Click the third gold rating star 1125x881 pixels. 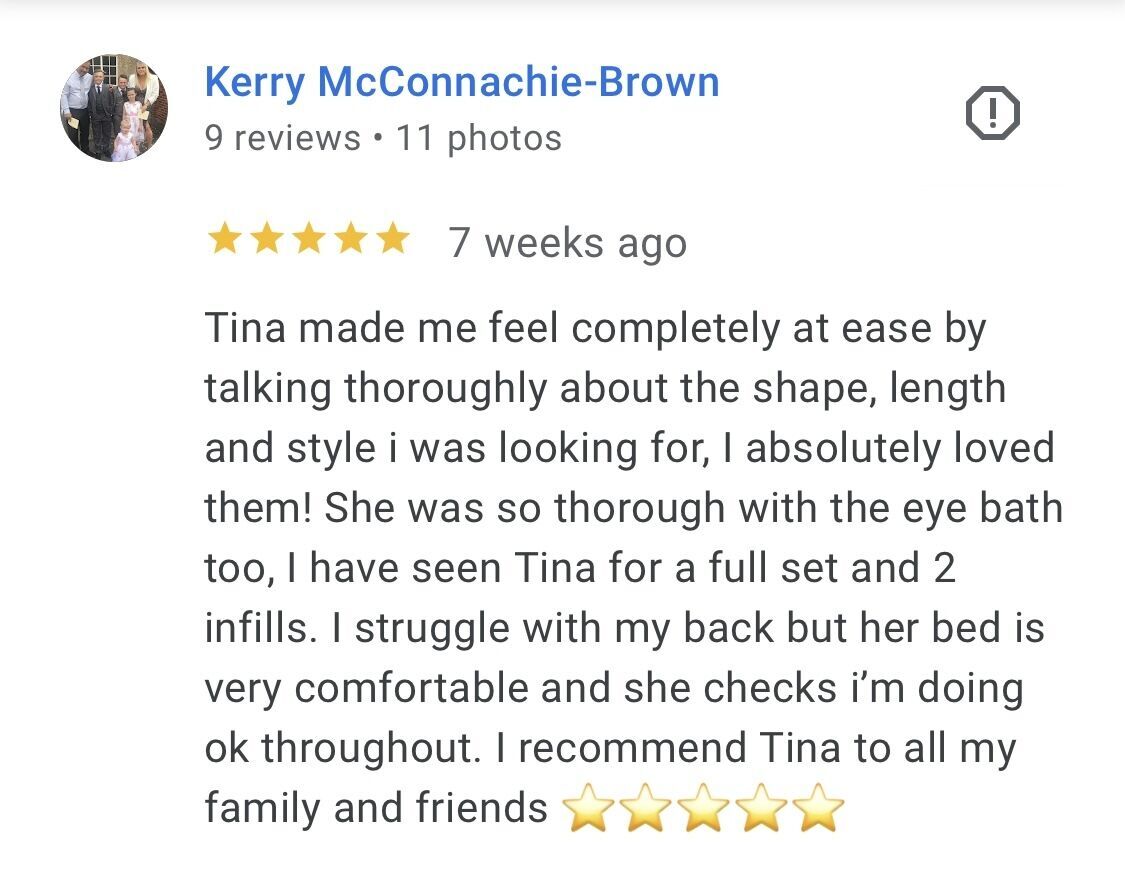click(308, 240)
